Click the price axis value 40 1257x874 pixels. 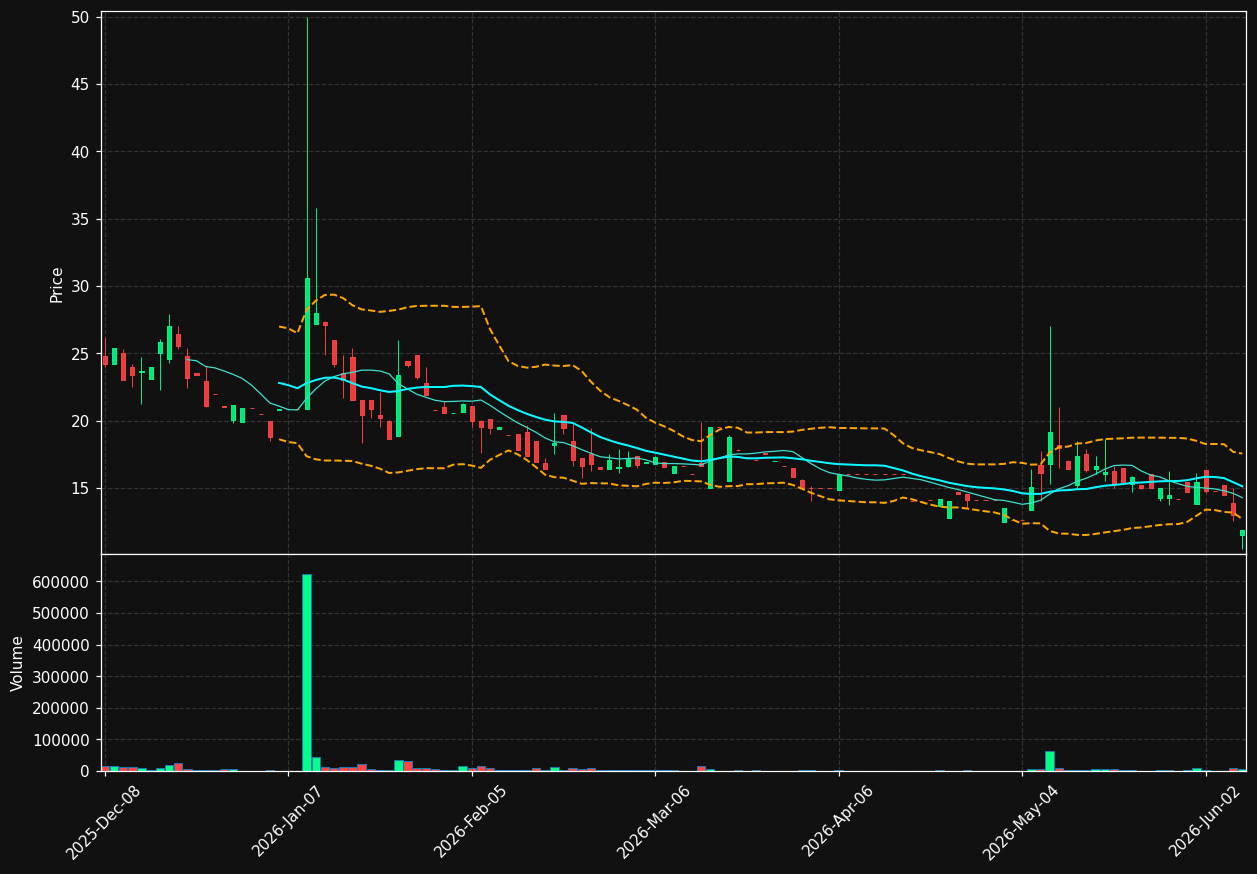(80, 152)
